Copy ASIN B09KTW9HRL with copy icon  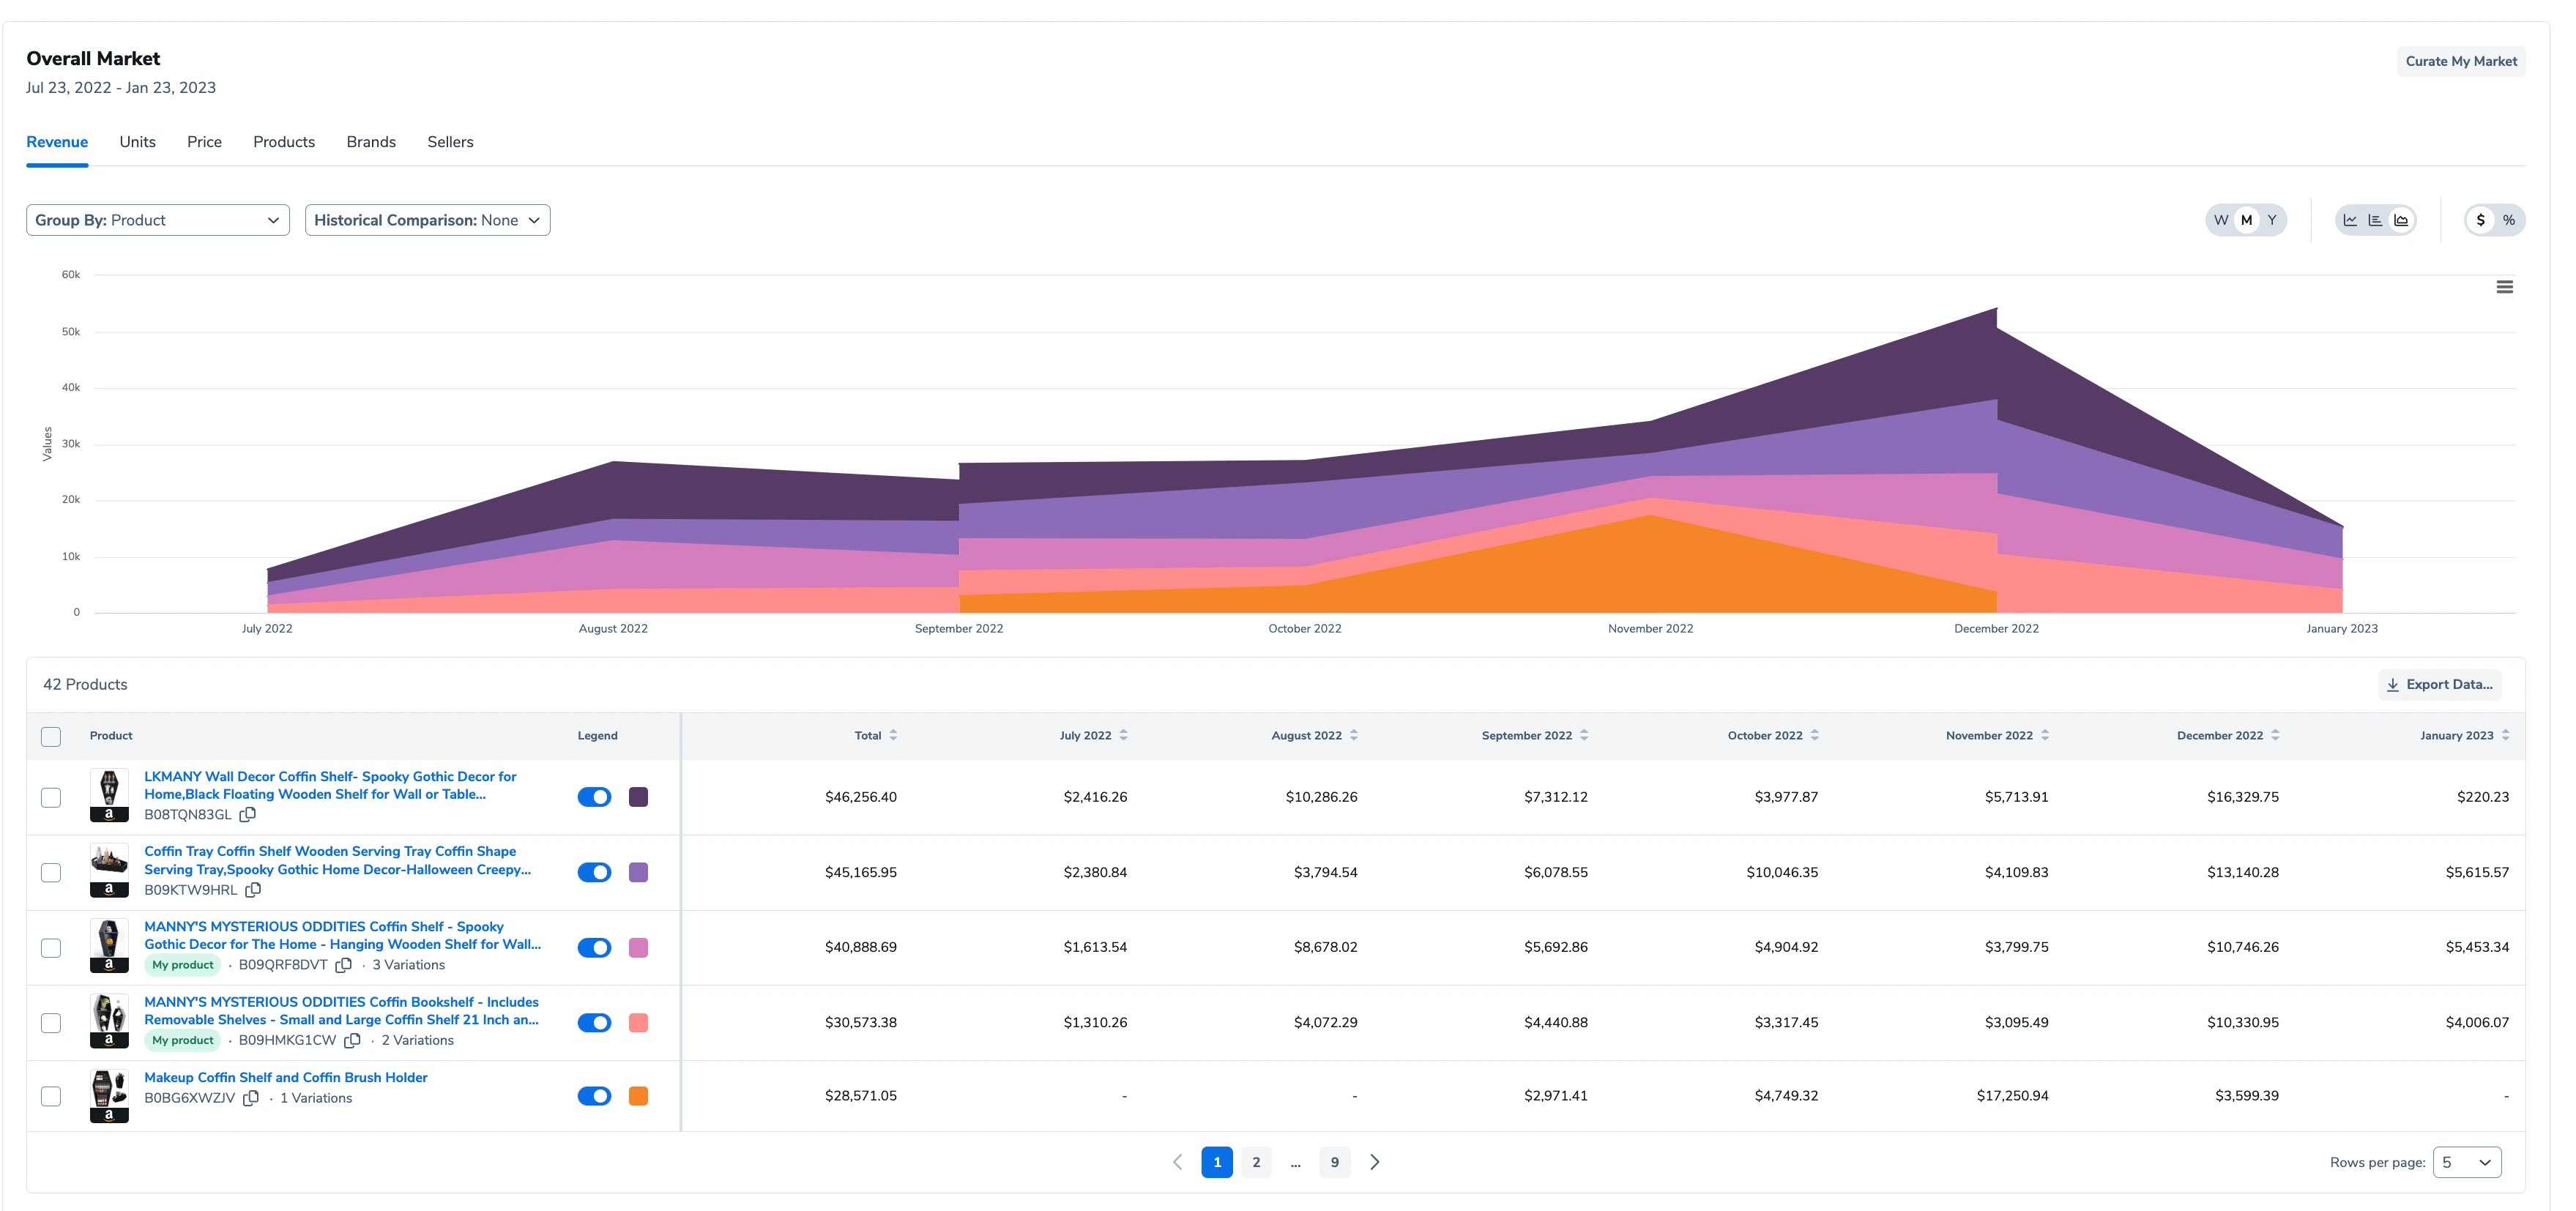[x=254, y=890]
